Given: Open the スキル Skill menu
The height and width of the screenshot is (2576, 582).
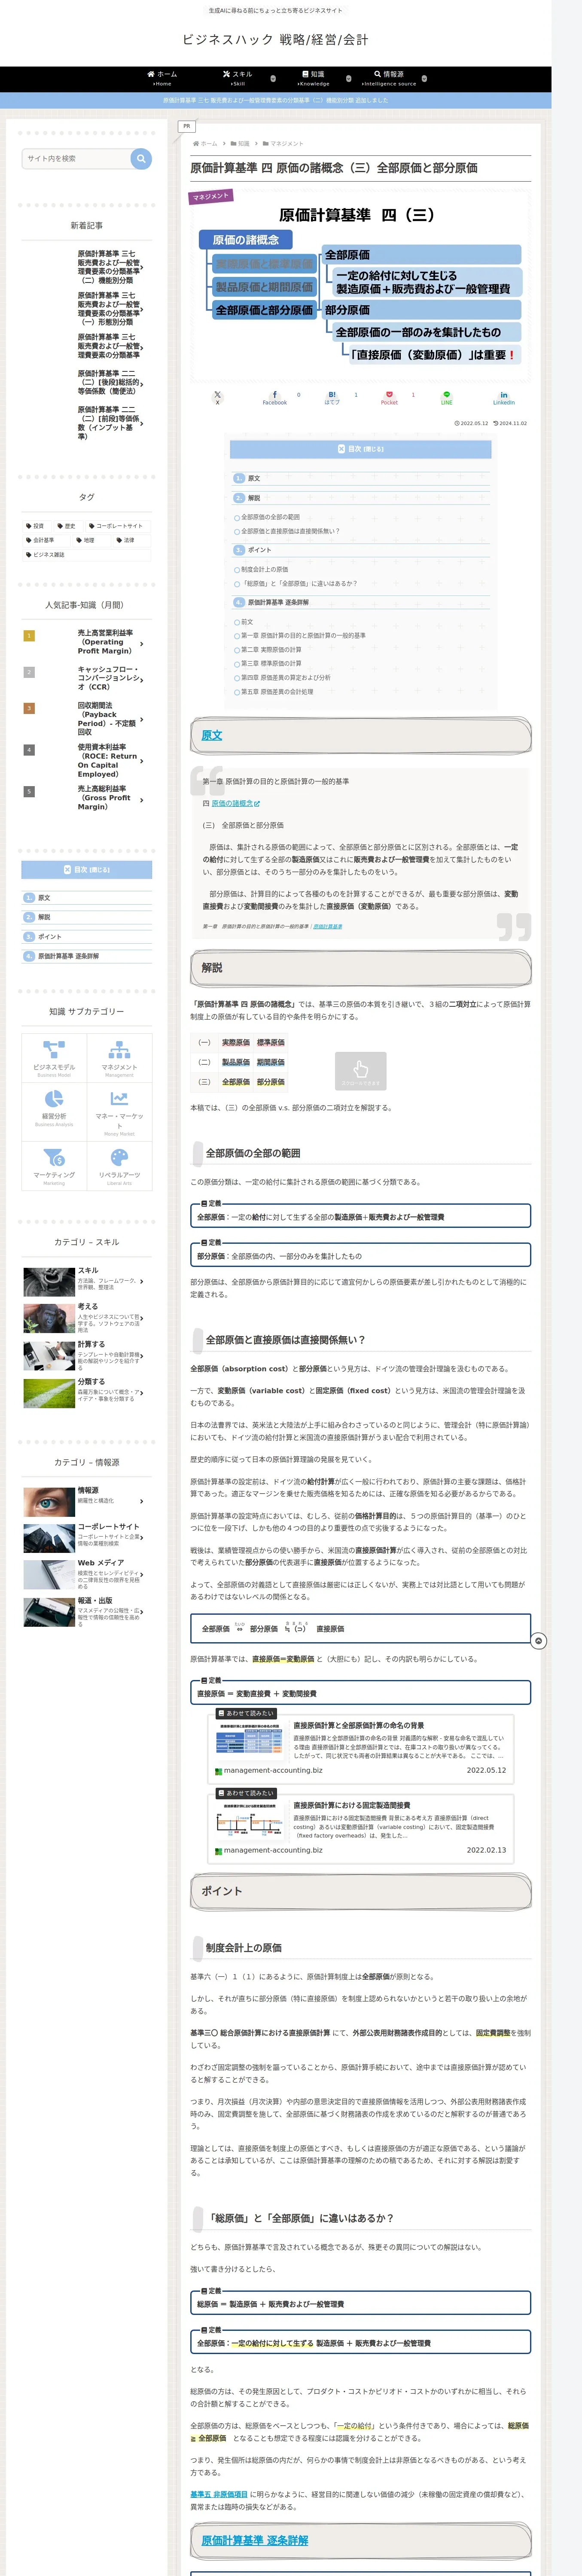Looking at the screenshot, I should coord(237,78).
